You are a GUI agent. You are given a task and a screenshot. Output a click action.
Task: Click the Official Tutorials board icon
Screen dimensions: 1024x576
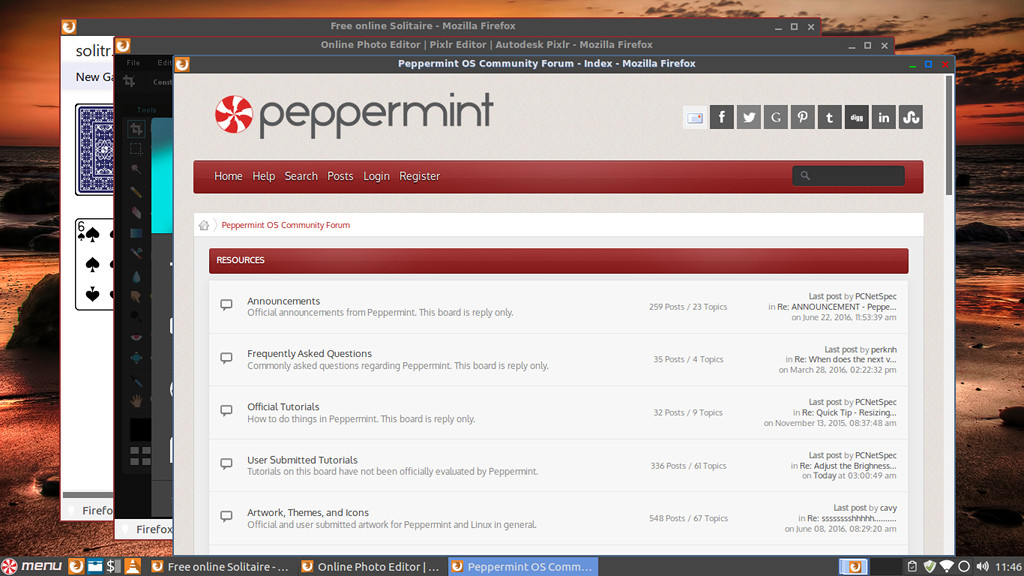click(226, 411)
